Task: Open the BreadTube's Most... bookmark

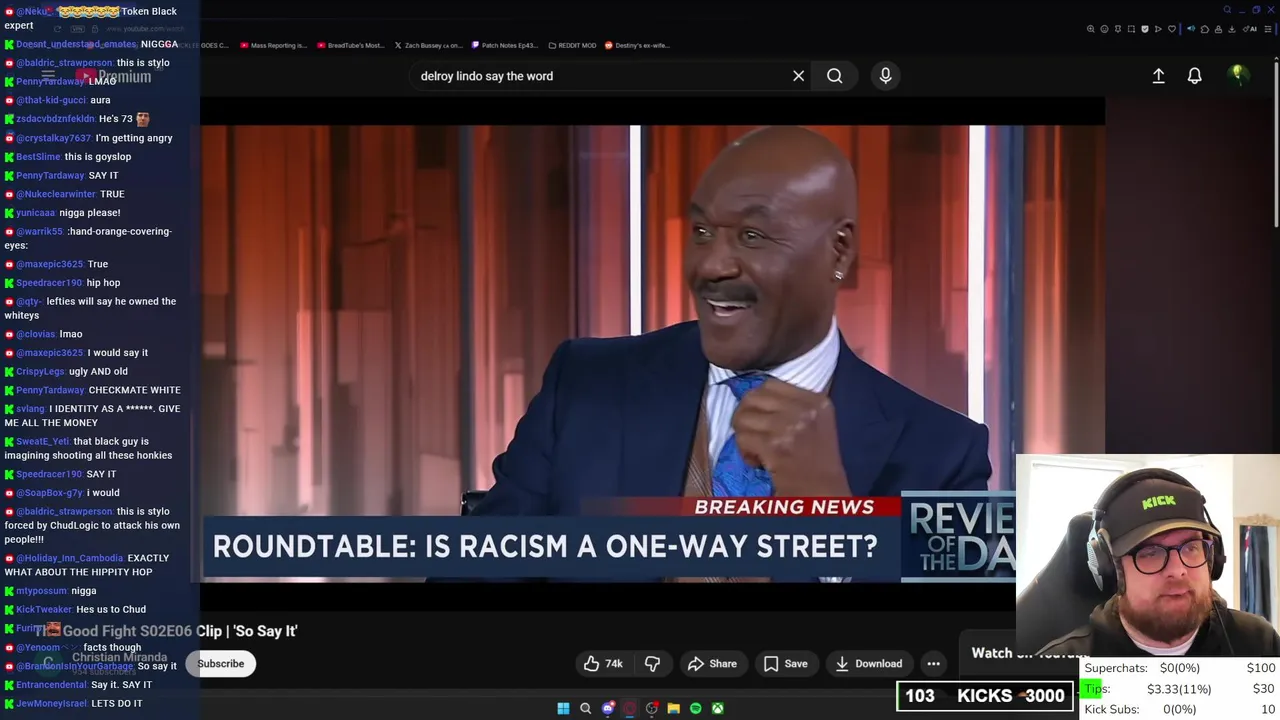Action: 350,45
